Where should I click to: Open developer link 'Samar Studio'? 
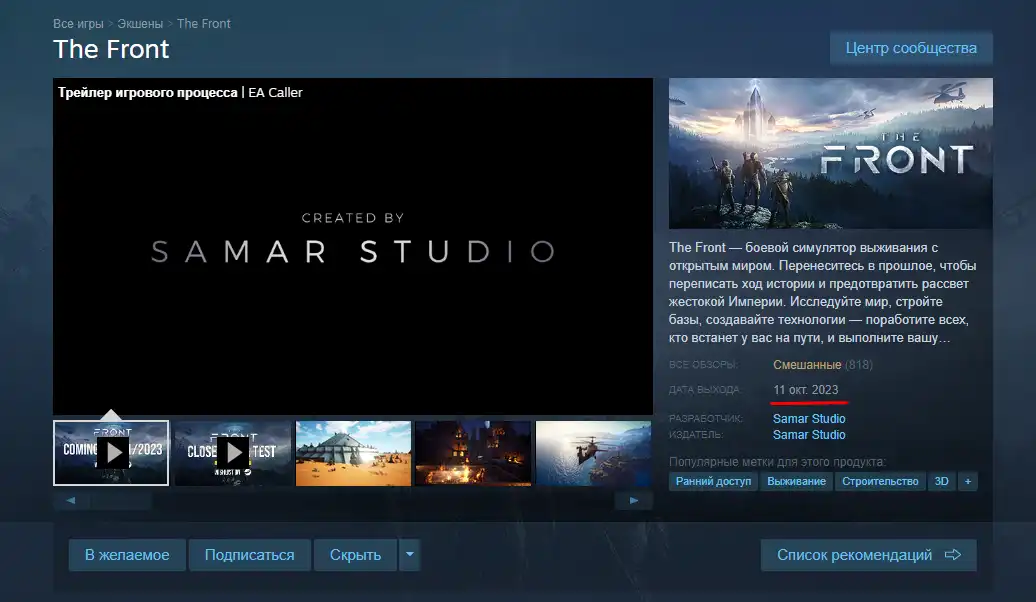pyautogui.click(x=809, y=418)
